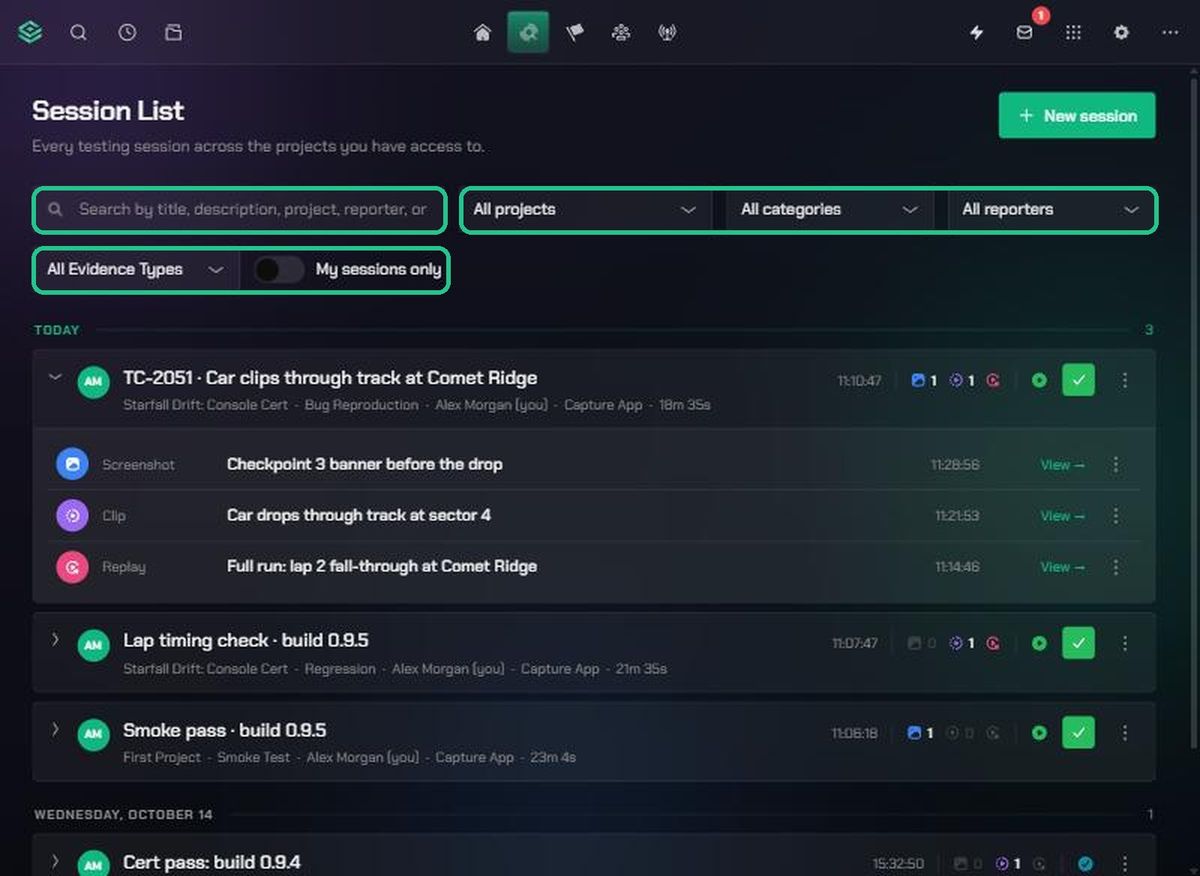Open the settings gear icon

pyautogui.click(x=1121, y=32)
